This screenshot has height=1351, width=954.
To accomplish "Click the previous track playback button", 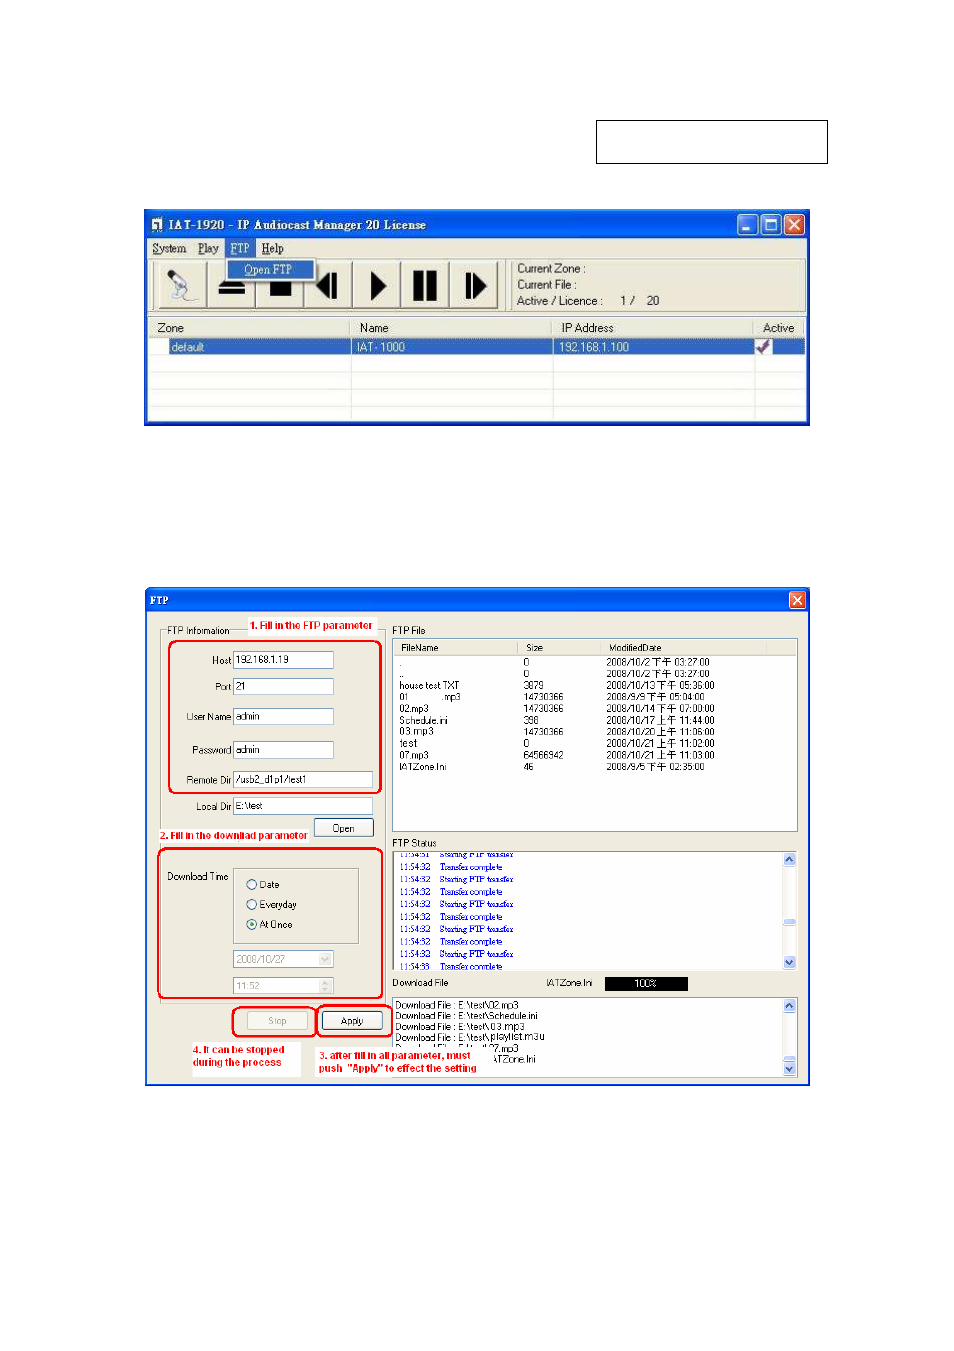I will 329,286.
